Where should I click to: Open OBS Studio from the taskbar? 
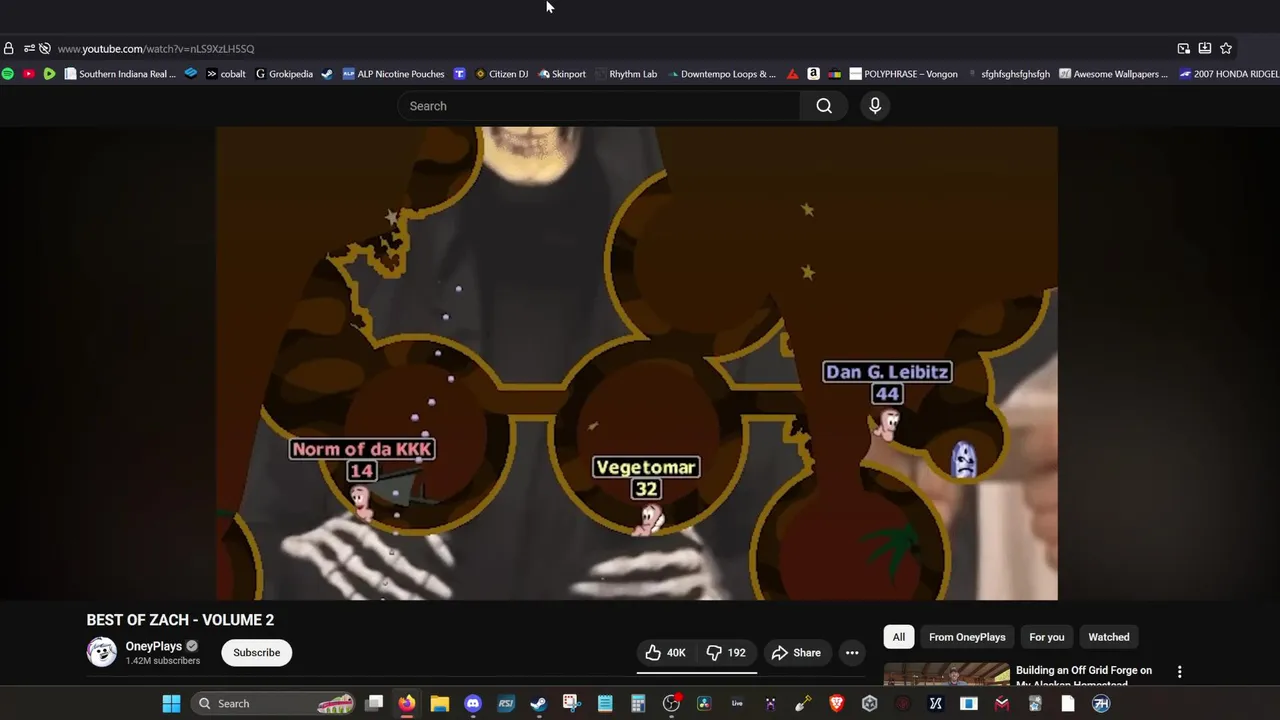tap(672, 704)
